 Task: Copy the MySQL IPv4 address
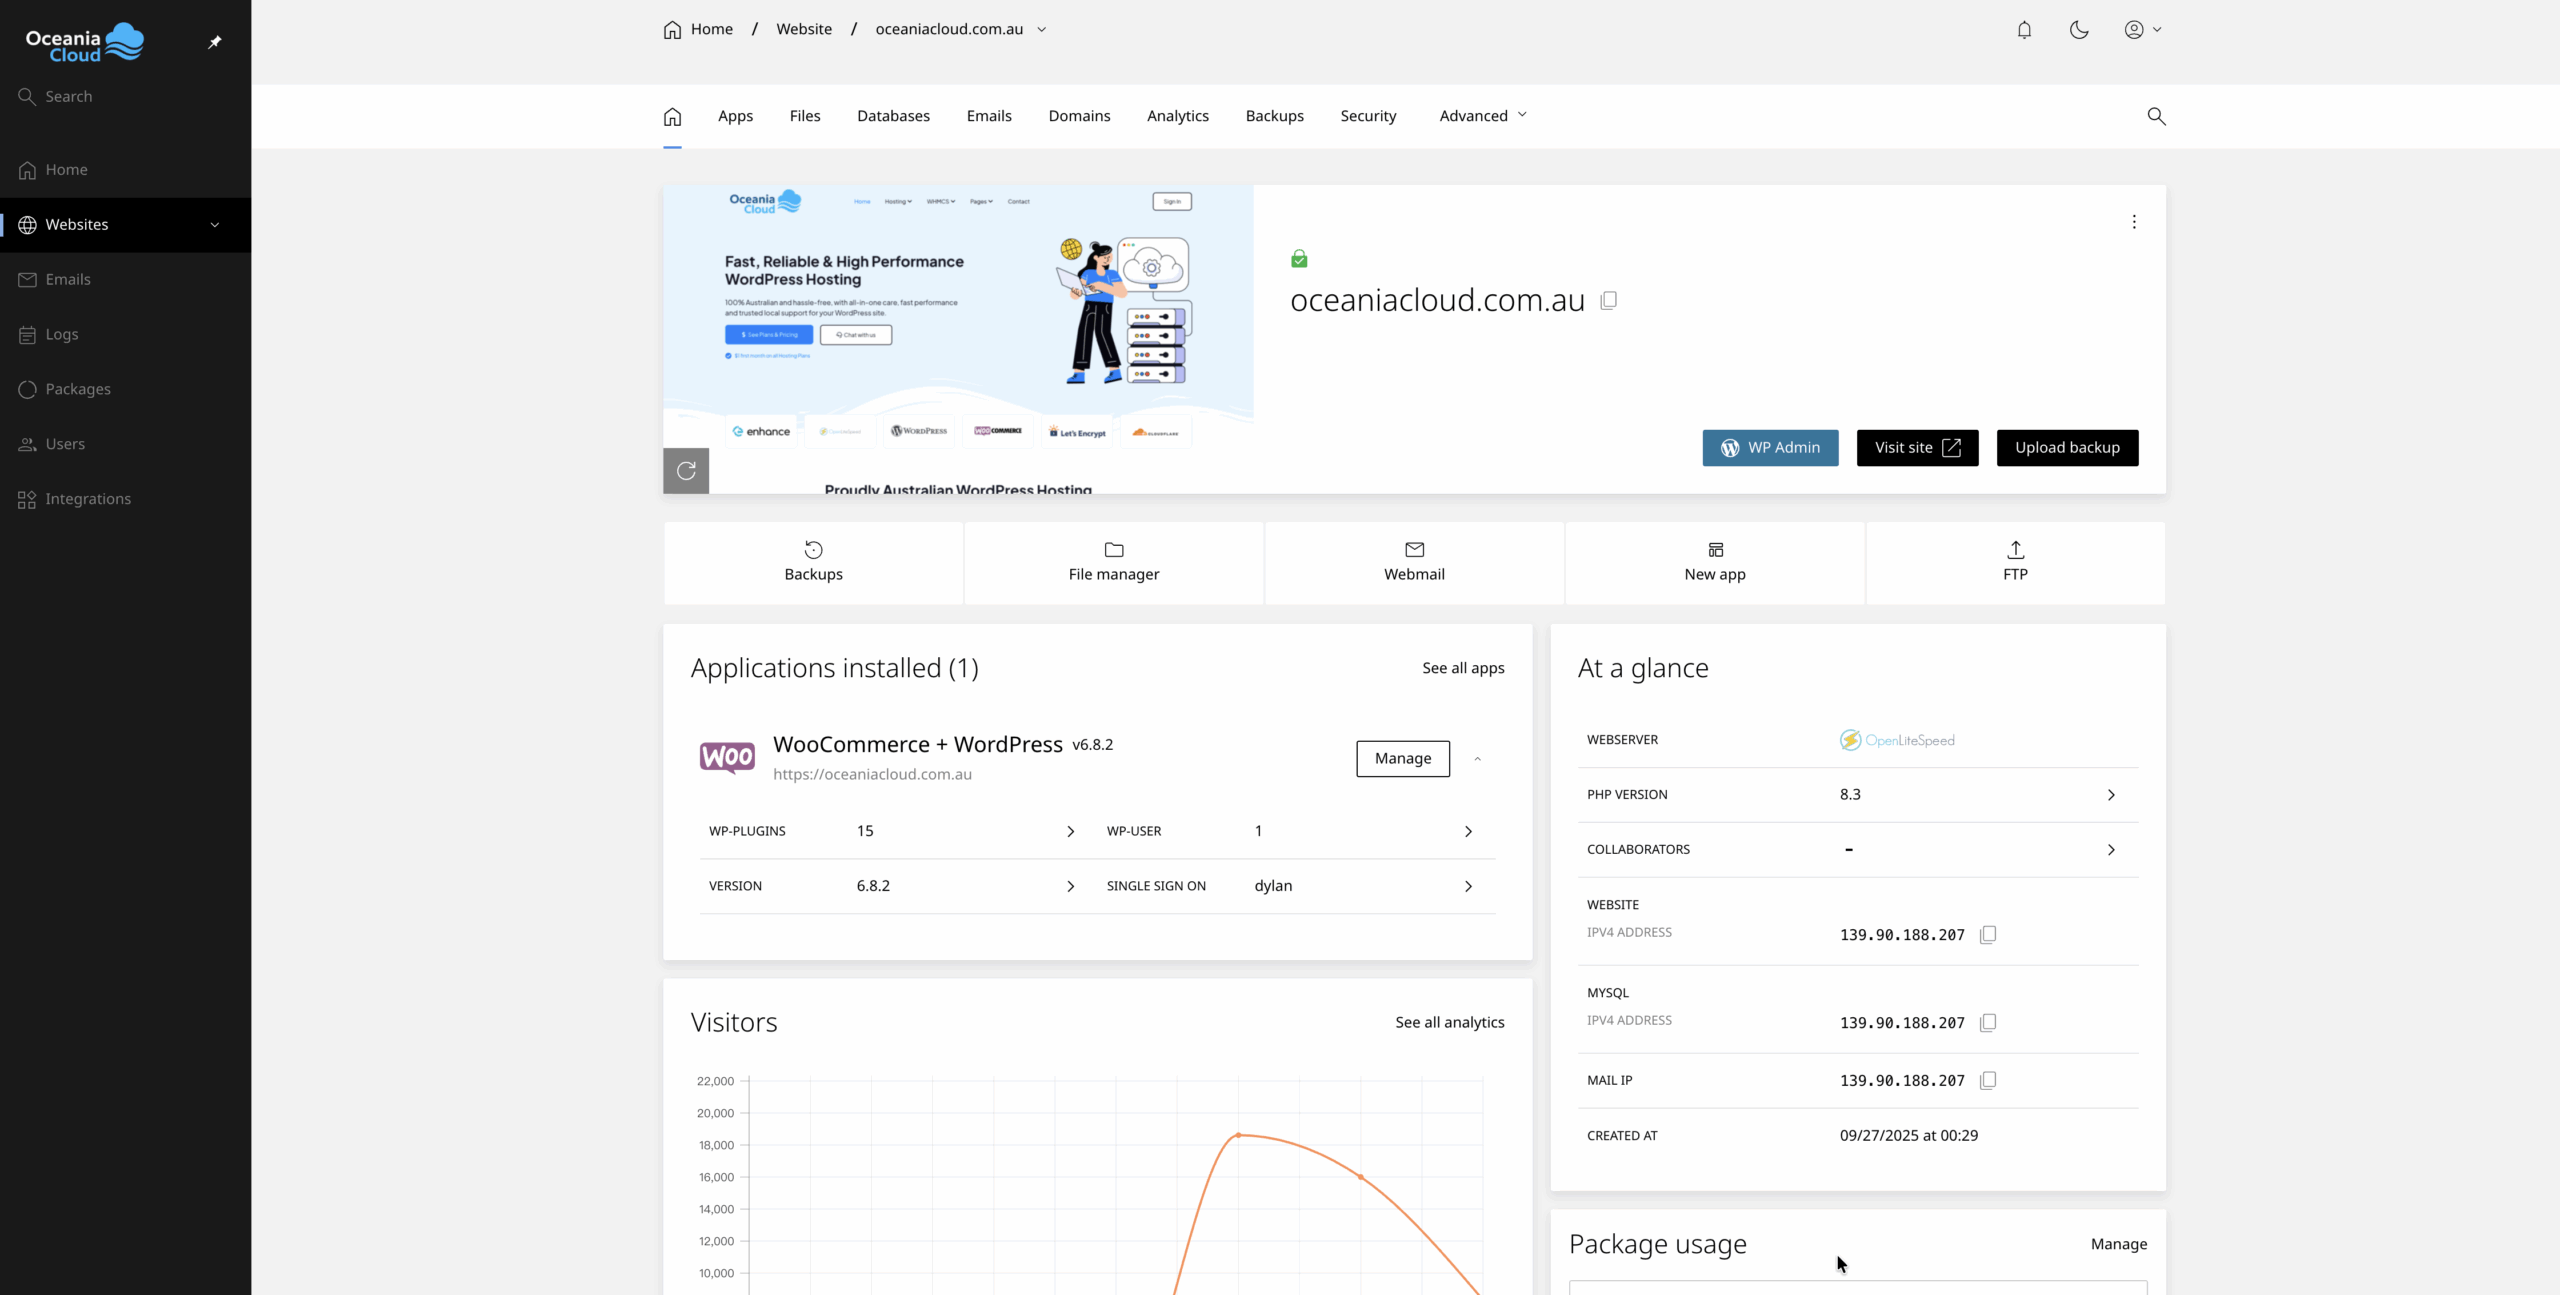coord(1988,1022)
